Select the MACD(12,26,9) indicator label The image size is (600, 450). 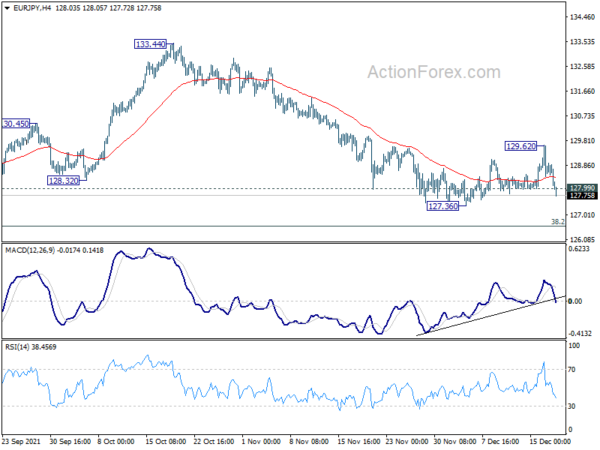click(x=30, y=251)
